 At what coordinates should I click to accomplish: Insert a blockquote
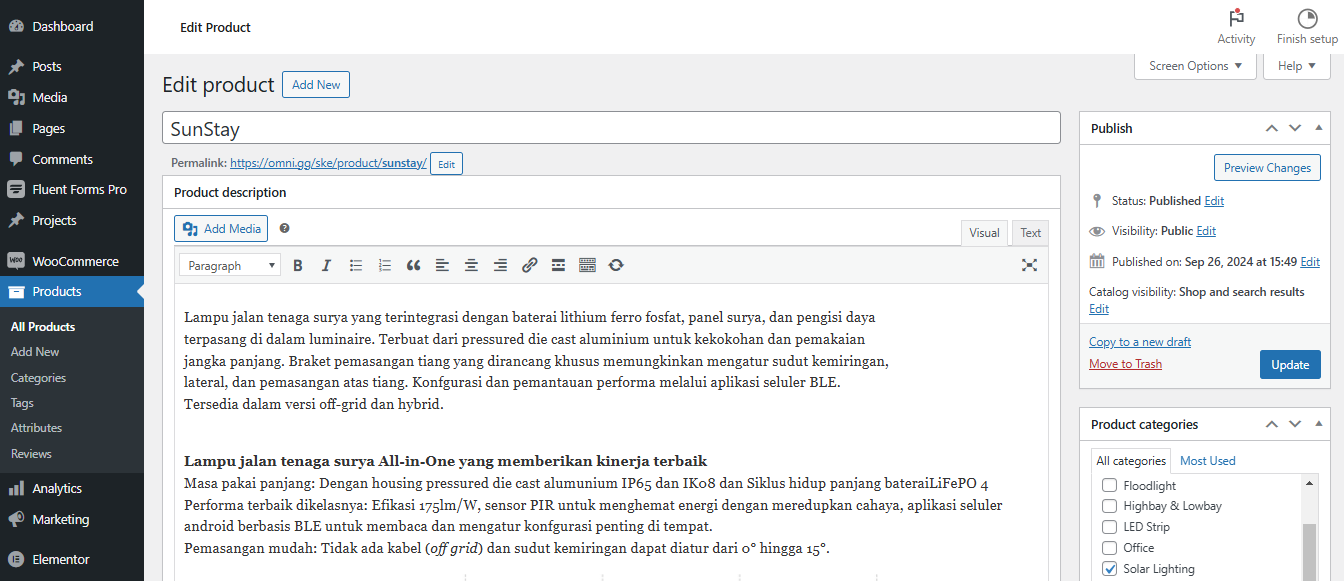tap(413, 265)
